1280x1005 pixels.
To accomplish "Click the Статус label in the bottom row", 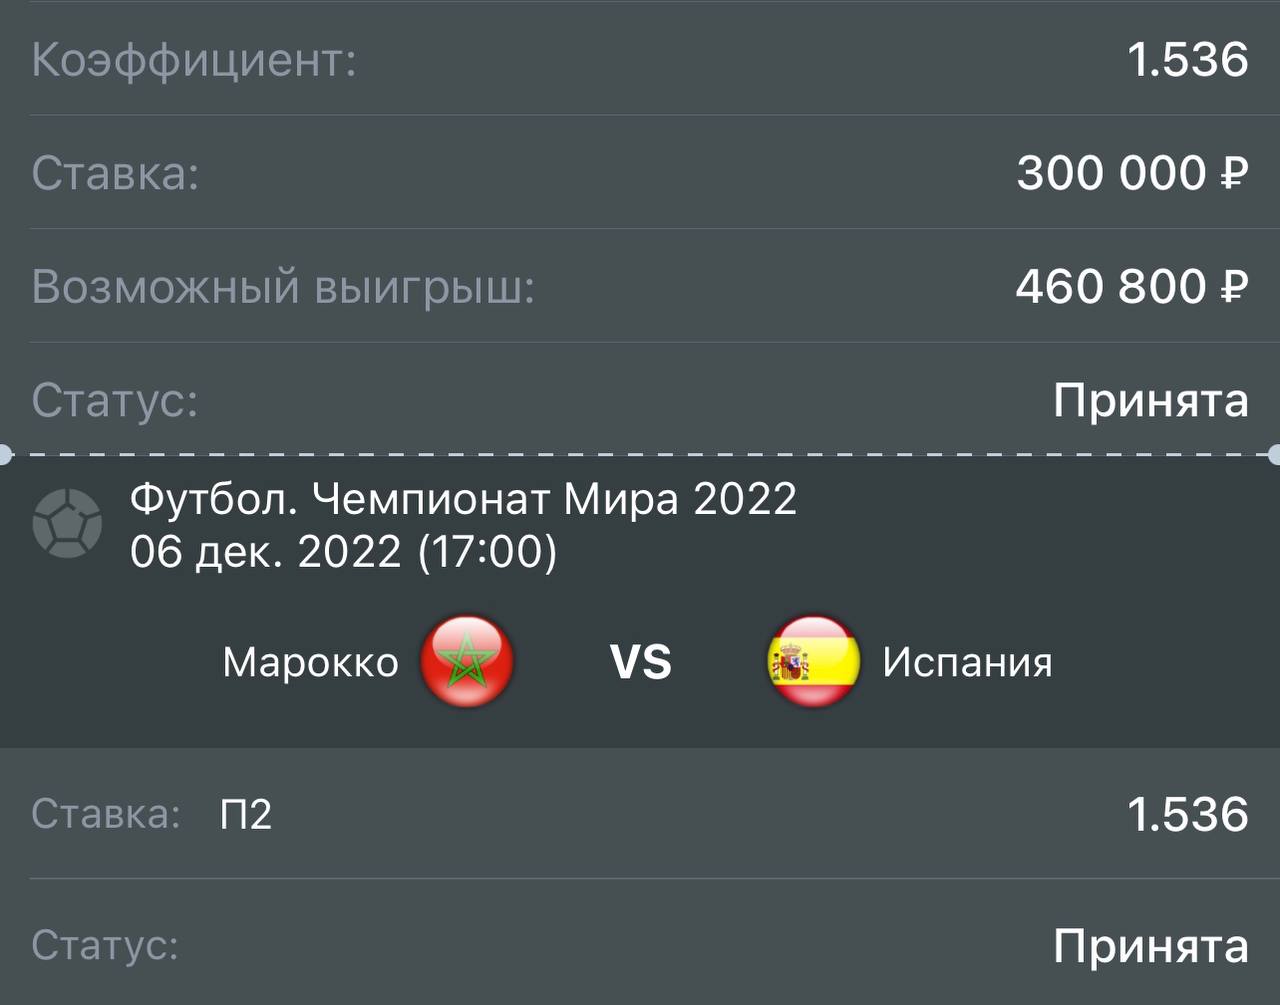I will pyautogui.click(x=105, y=946).
